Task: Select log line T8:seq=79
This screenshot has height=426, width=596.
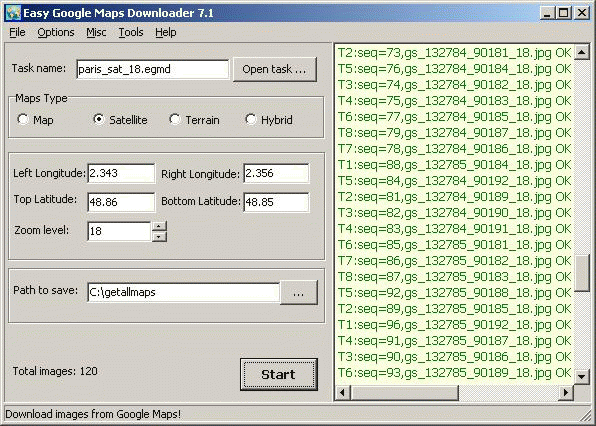Action: coord(454,133)
